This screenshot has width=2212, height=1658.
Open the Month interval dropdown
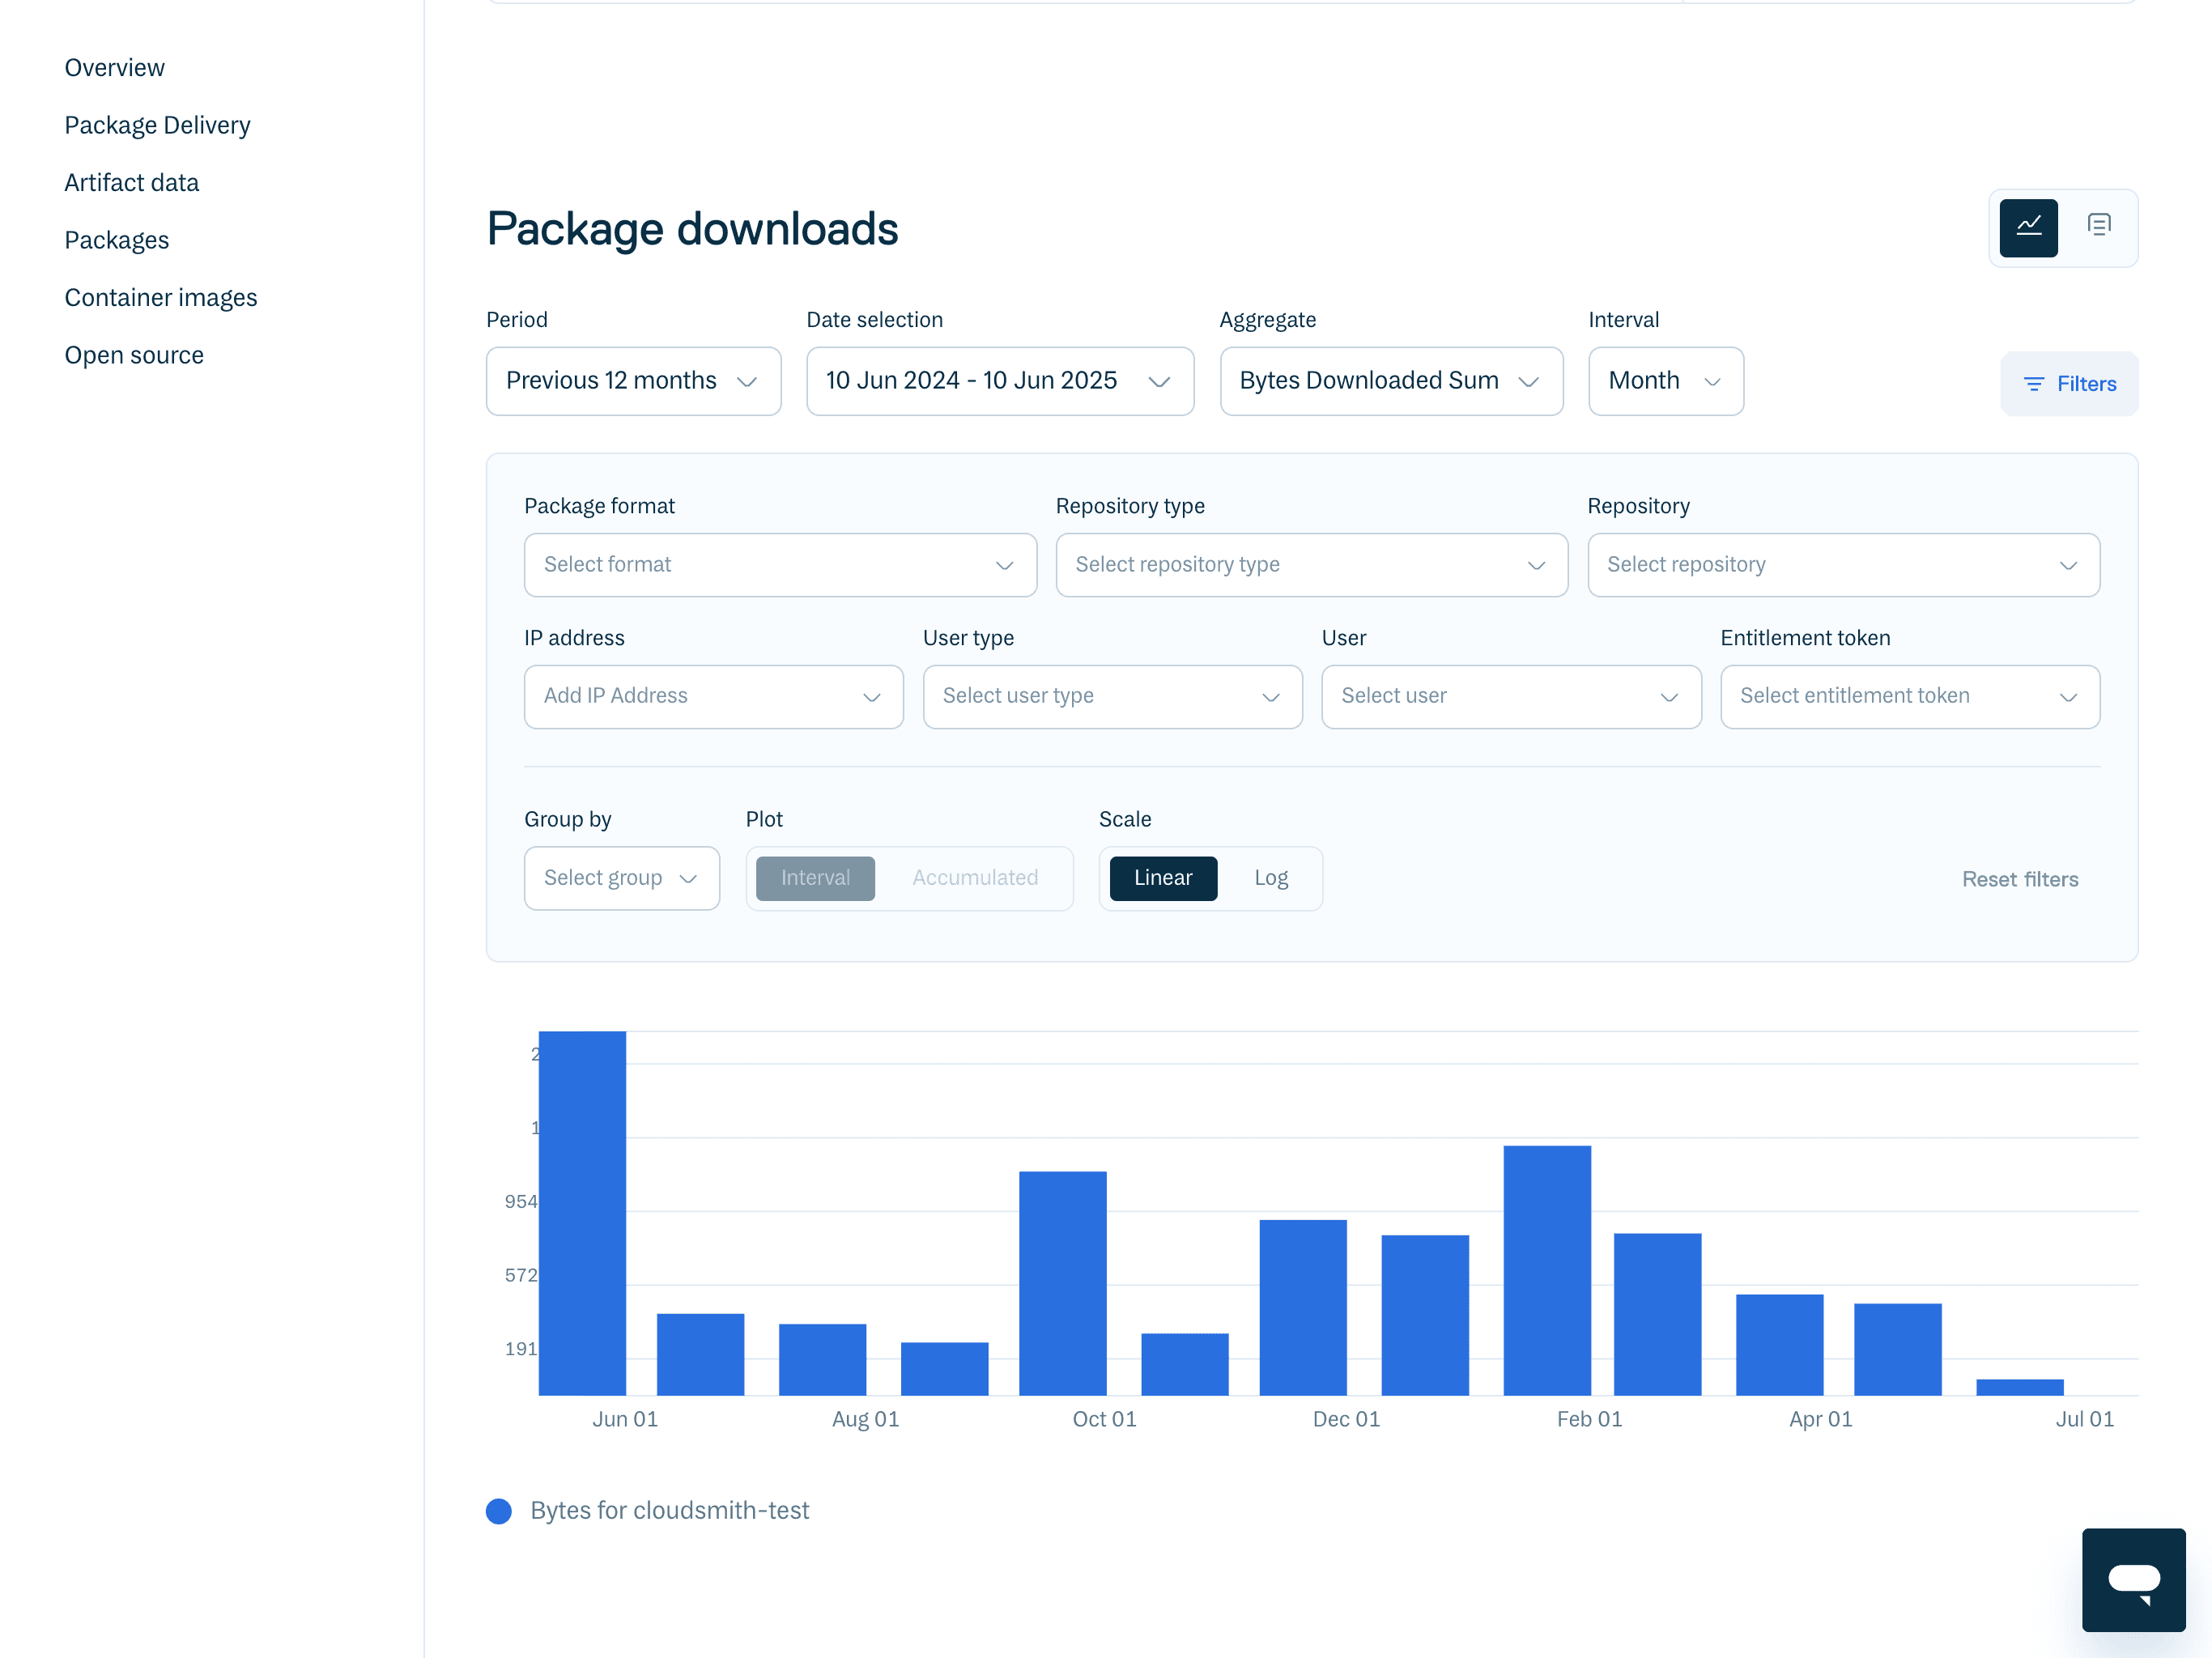point(1665,381)
